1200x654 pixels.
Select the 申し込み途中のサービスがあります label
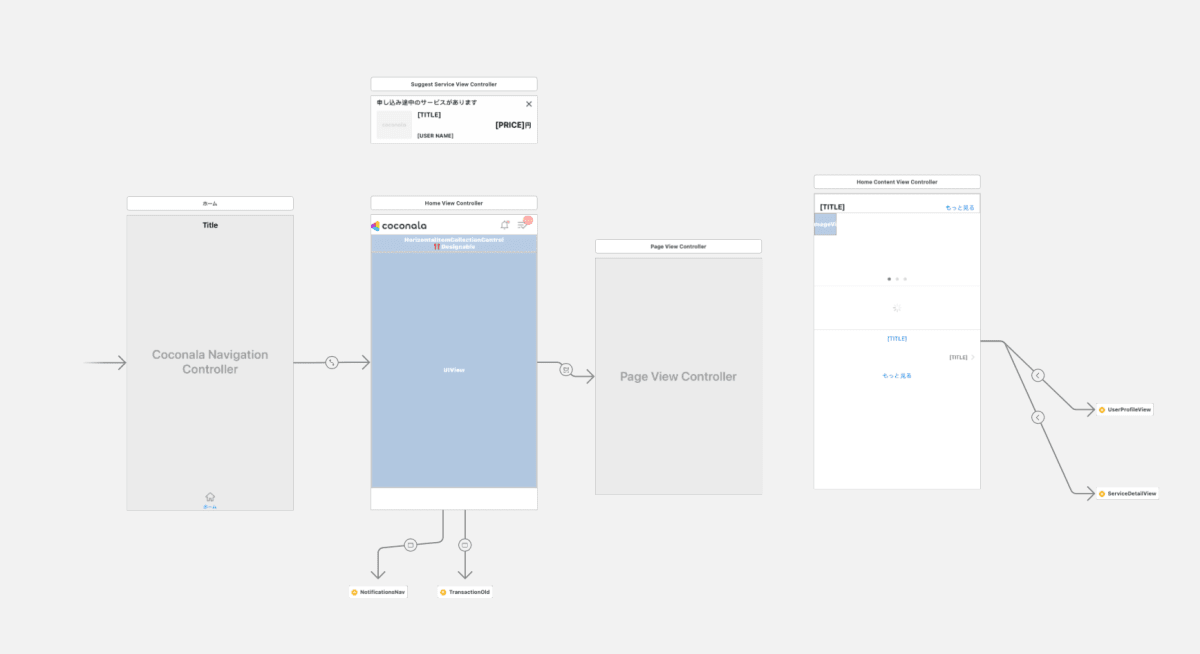[x=427, y=102]
